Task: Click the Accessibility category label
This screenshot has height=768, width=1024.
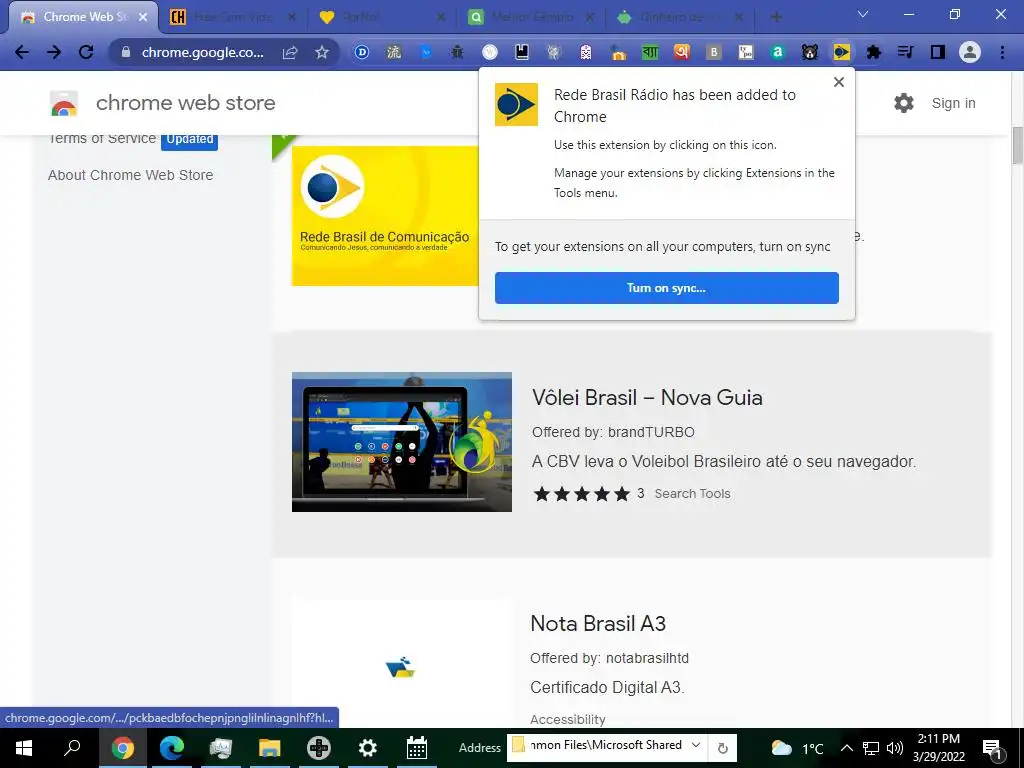Action: coord(568,720)
